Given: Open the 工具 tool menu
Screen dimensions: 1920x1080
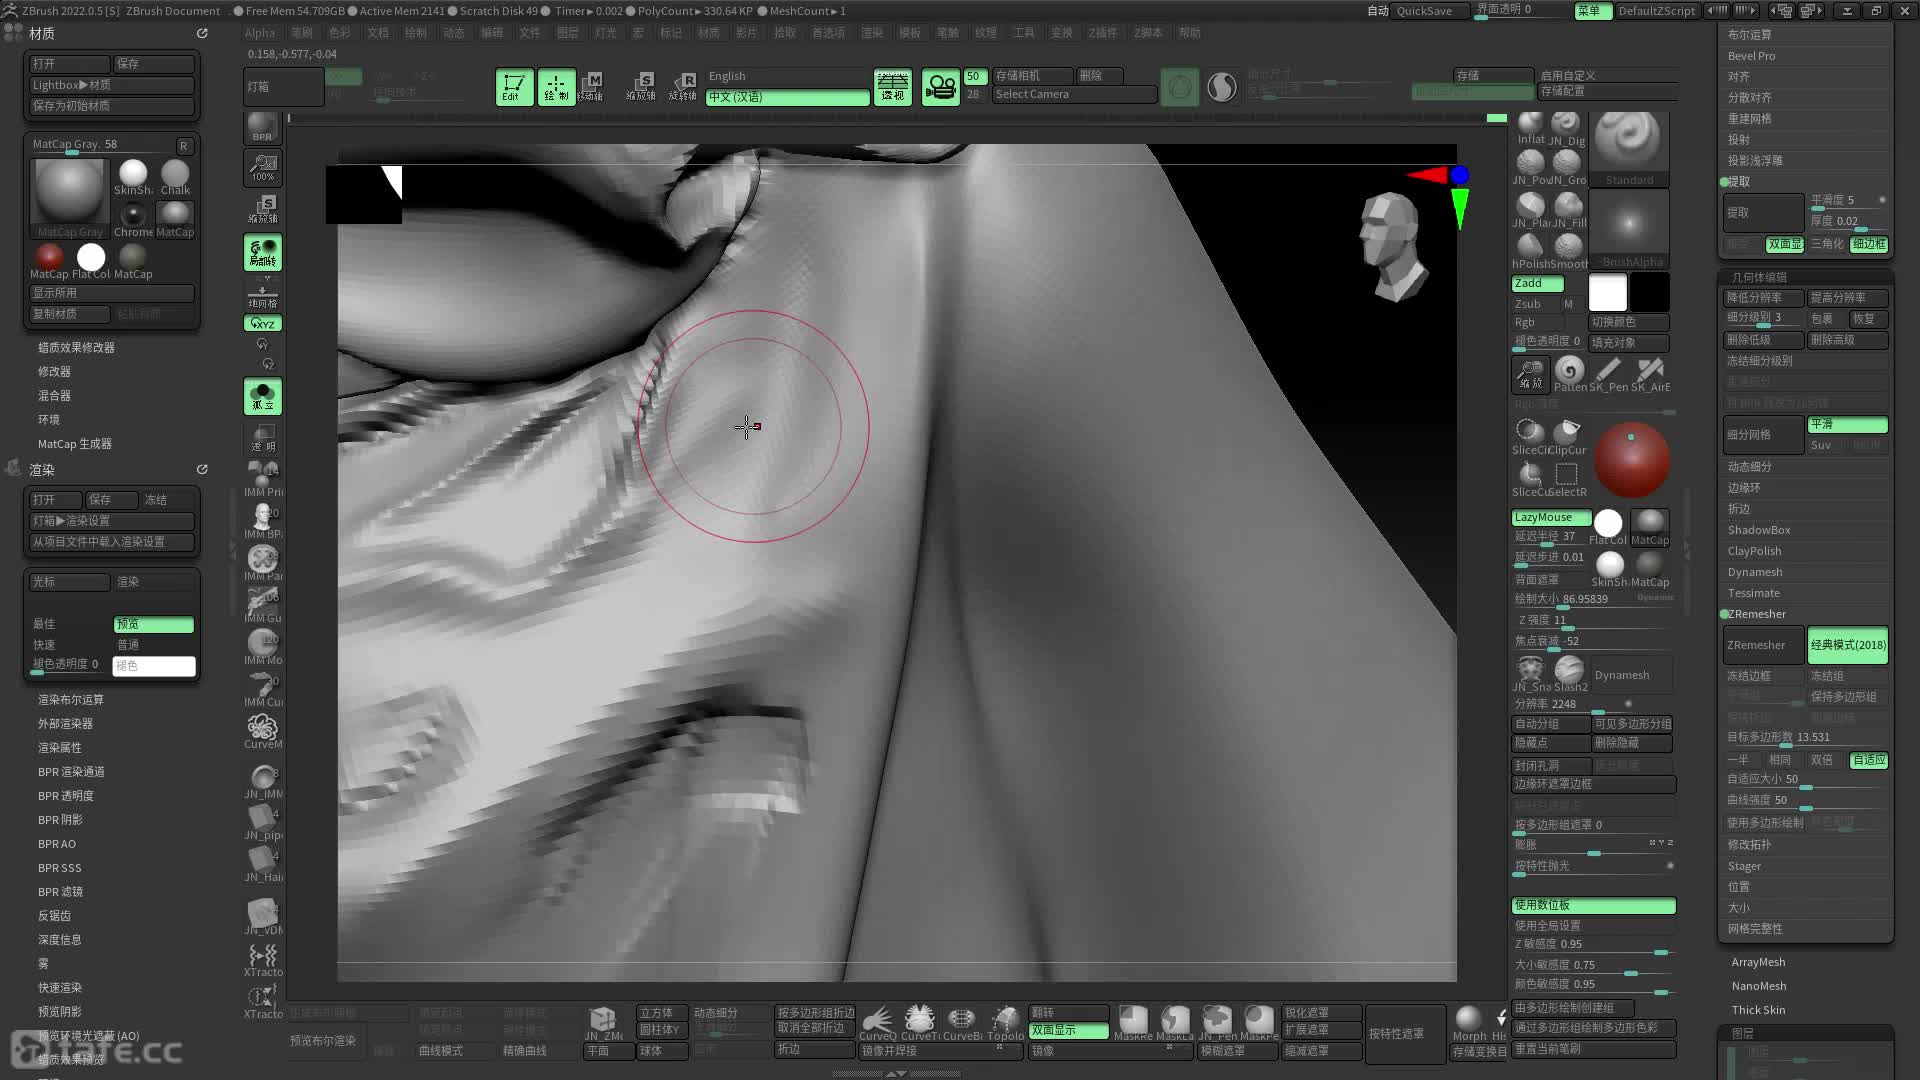Looking at the screenshot, I should click(x=1023, y=33).
